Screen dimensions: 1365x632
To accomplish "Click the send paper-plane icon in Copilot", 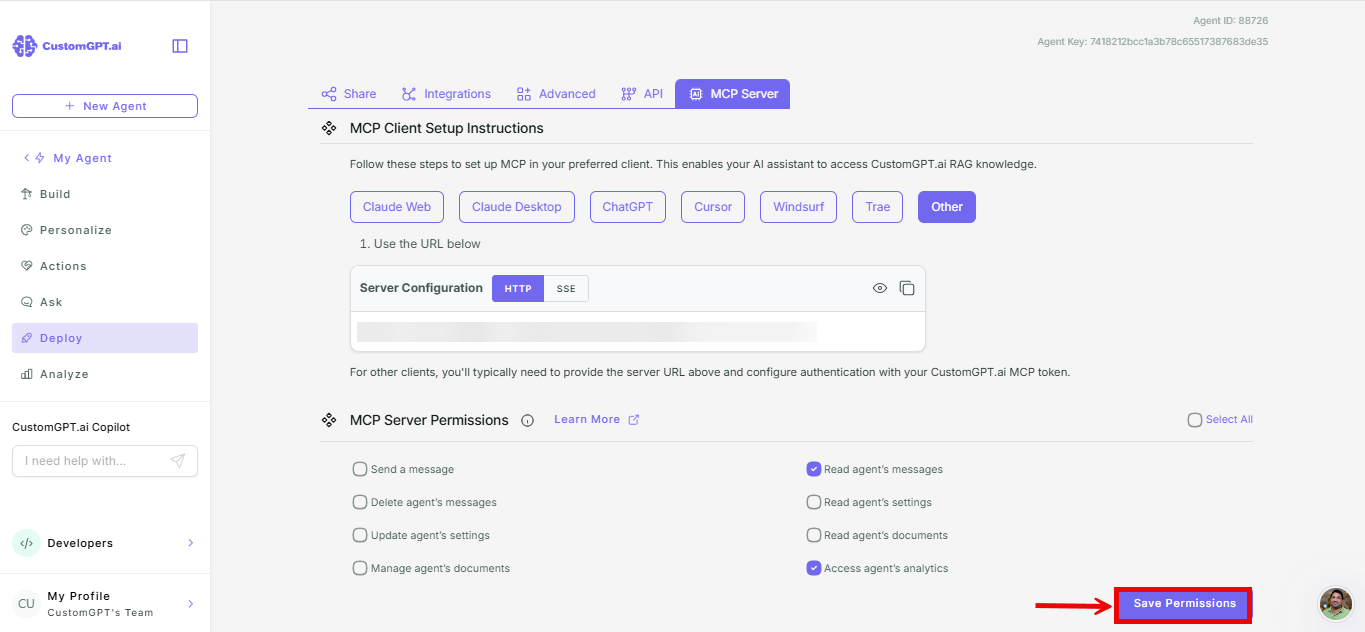I will click(x=178, y=461).
